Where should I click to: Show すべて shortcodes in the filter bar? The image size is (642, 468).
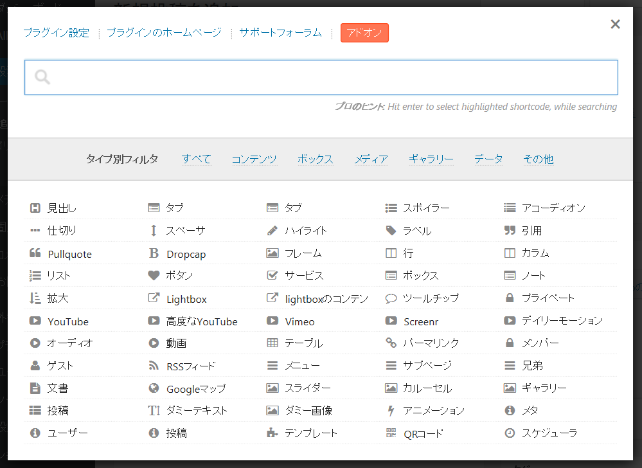pyautogui.click(x=196, y=159)
